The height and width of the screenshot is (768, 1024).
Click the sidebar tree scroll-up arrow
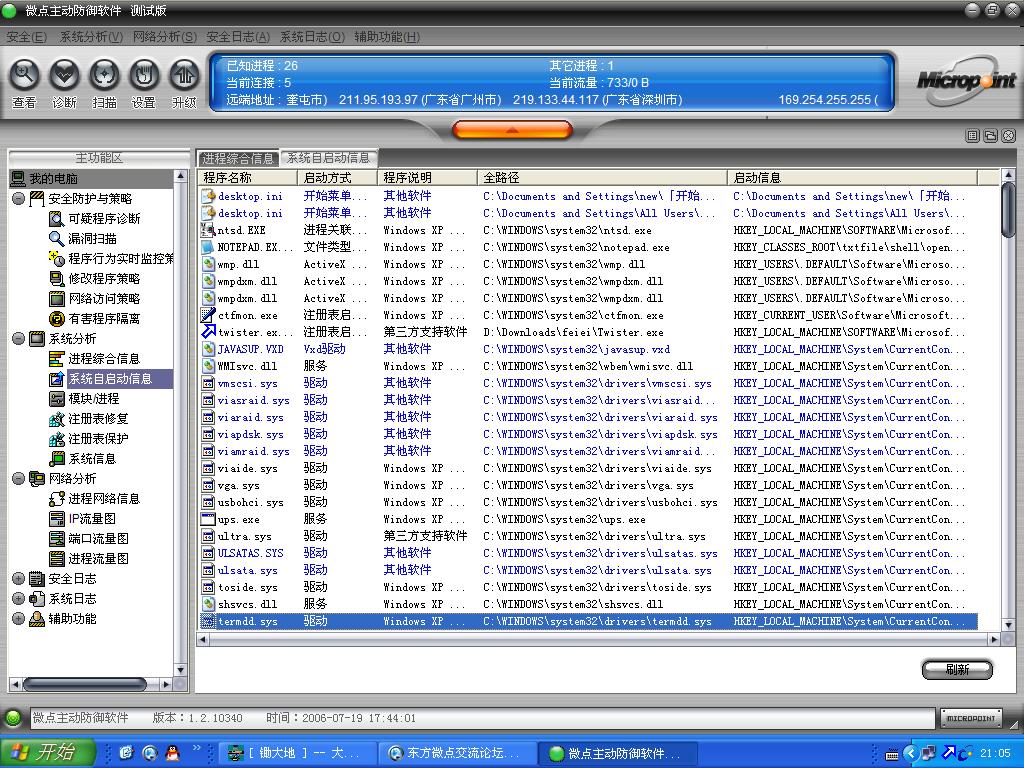coord(180,178)
